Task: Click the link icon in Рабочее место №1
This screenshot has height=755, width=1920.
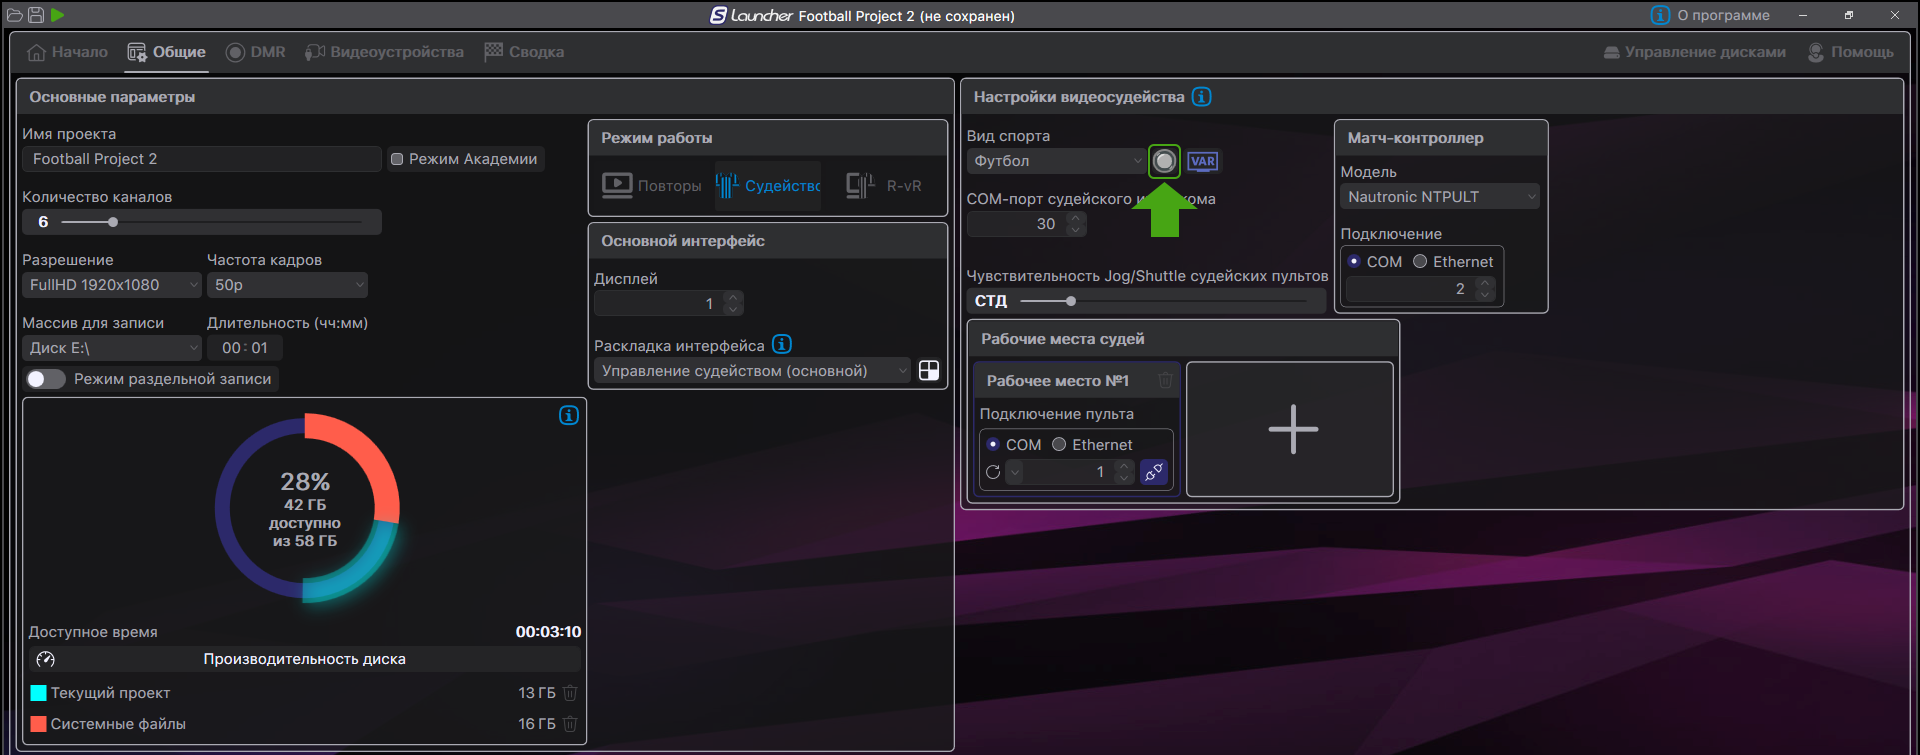Action: point(1153,472)
